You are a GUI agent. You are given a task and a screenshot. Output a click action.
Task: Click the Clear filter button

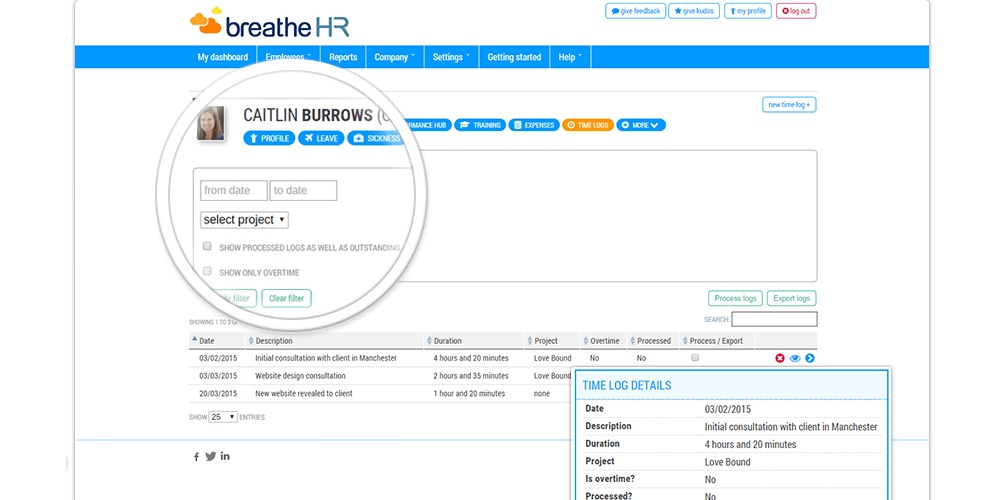tap(286, 298)
